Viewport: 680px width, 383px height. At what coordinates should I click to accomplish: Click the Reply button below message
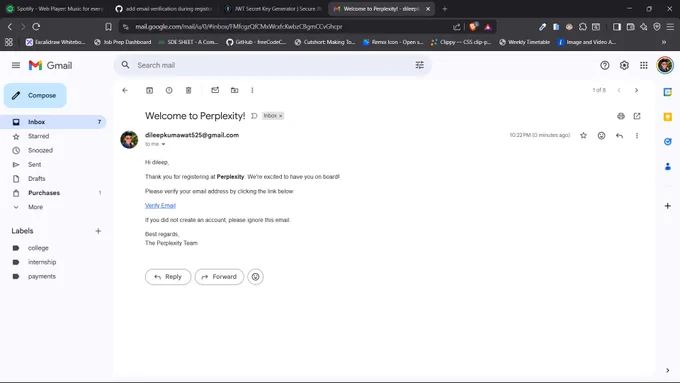168,277
